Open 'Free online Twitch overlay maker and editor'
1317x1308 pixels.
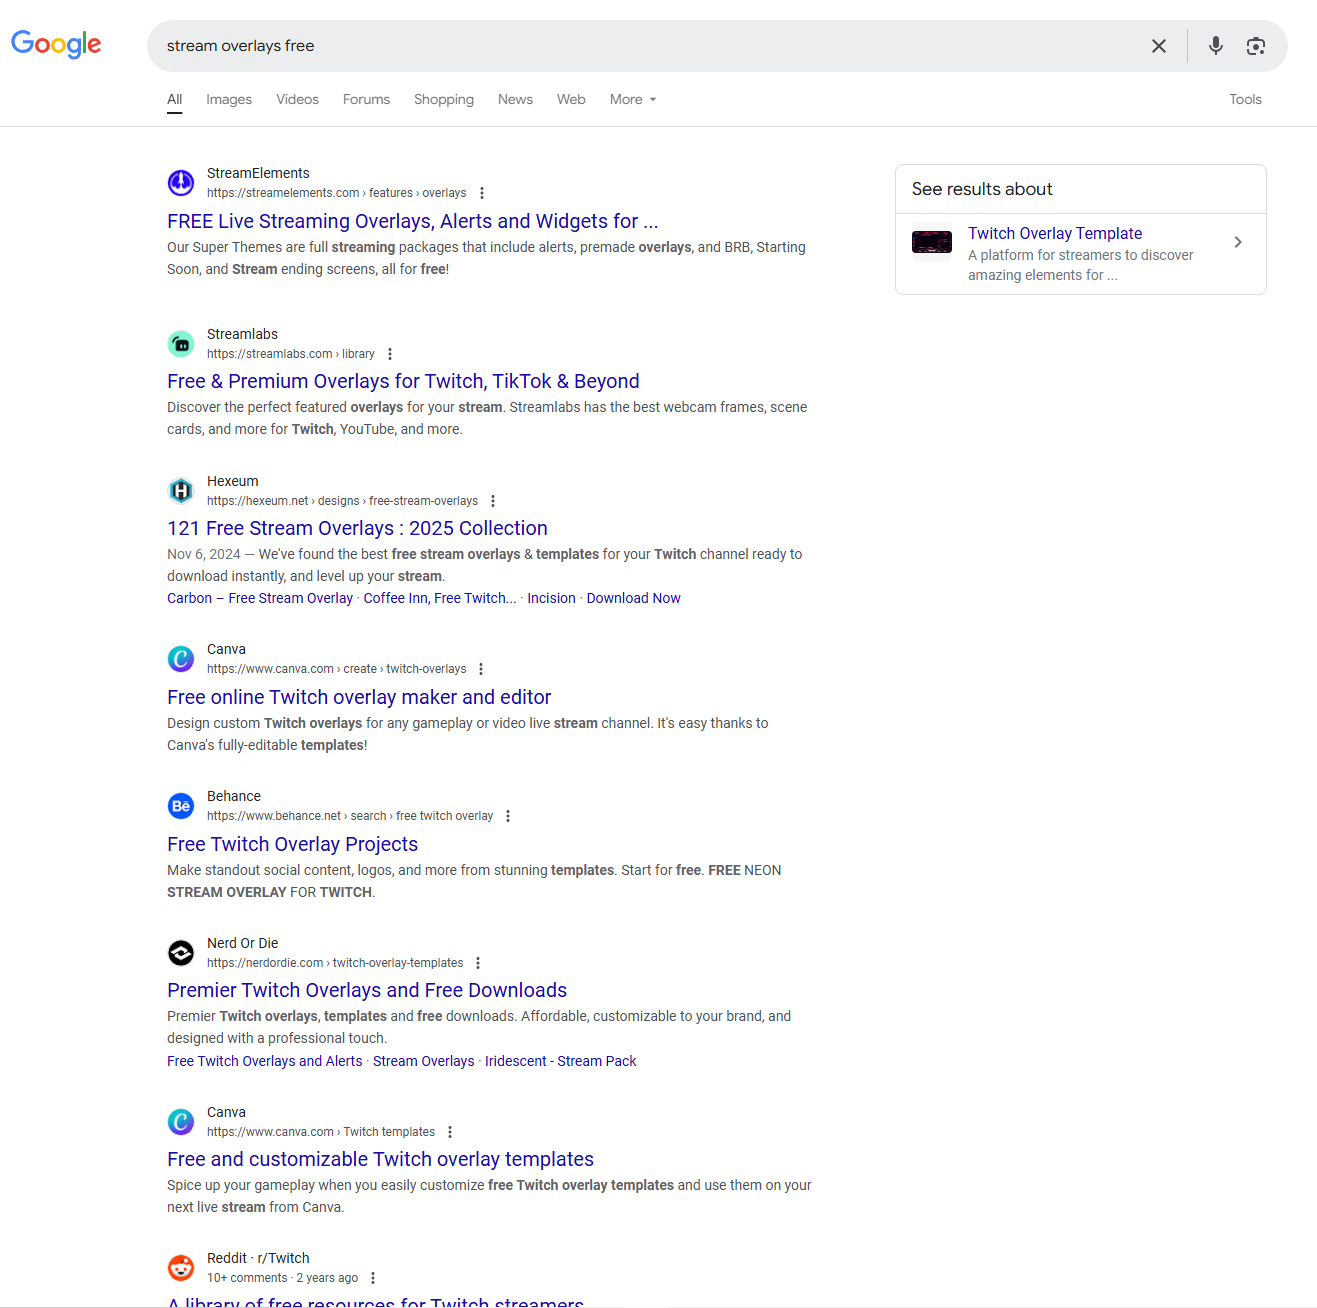pyautogui.click(x=359, y=697)
